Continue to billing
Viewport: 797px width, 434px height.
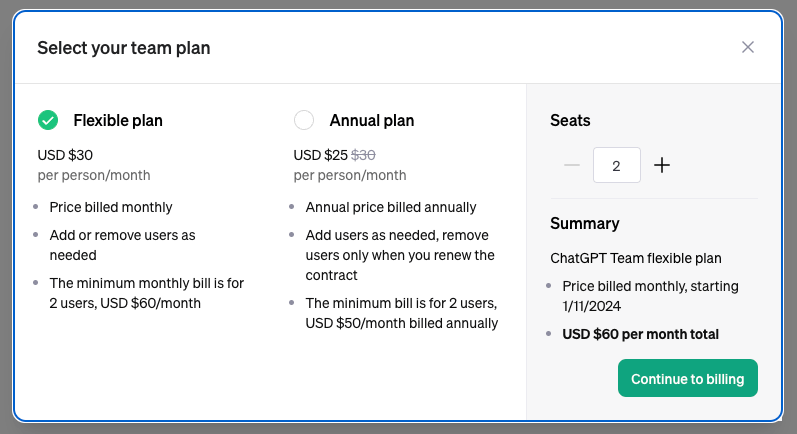688,379
